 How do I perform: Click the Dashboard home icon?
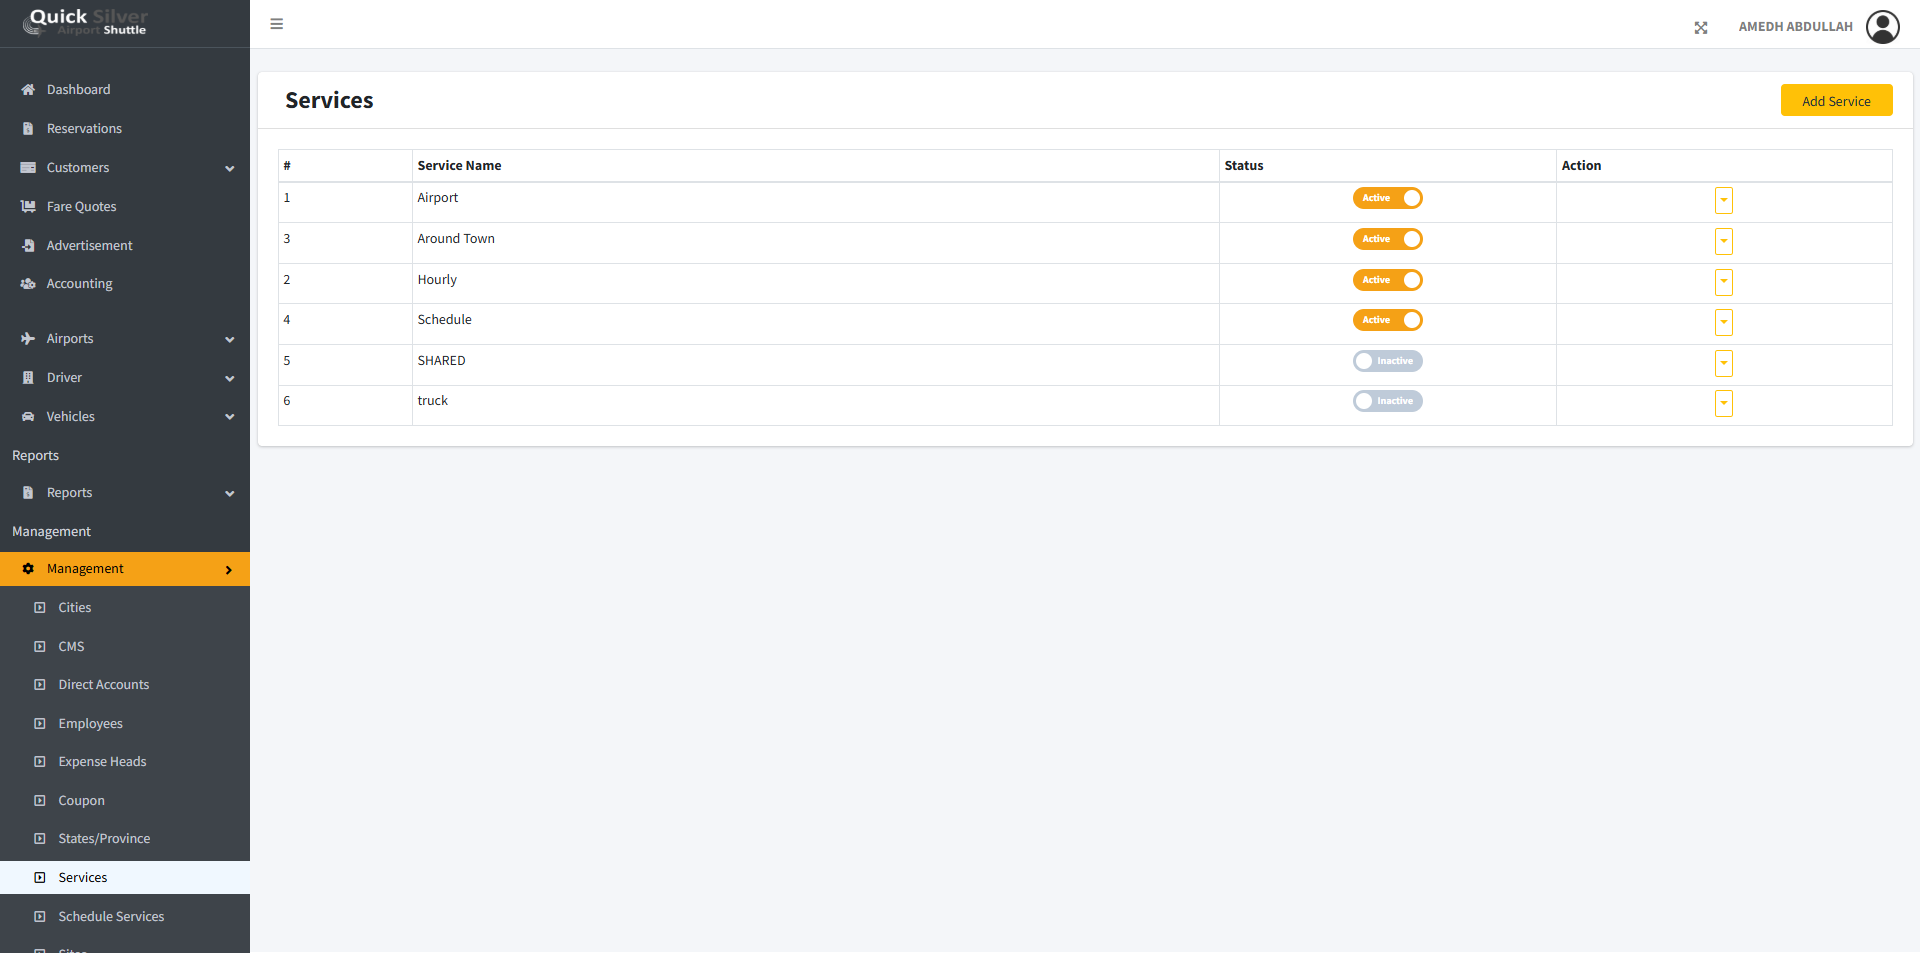[28, 90]
